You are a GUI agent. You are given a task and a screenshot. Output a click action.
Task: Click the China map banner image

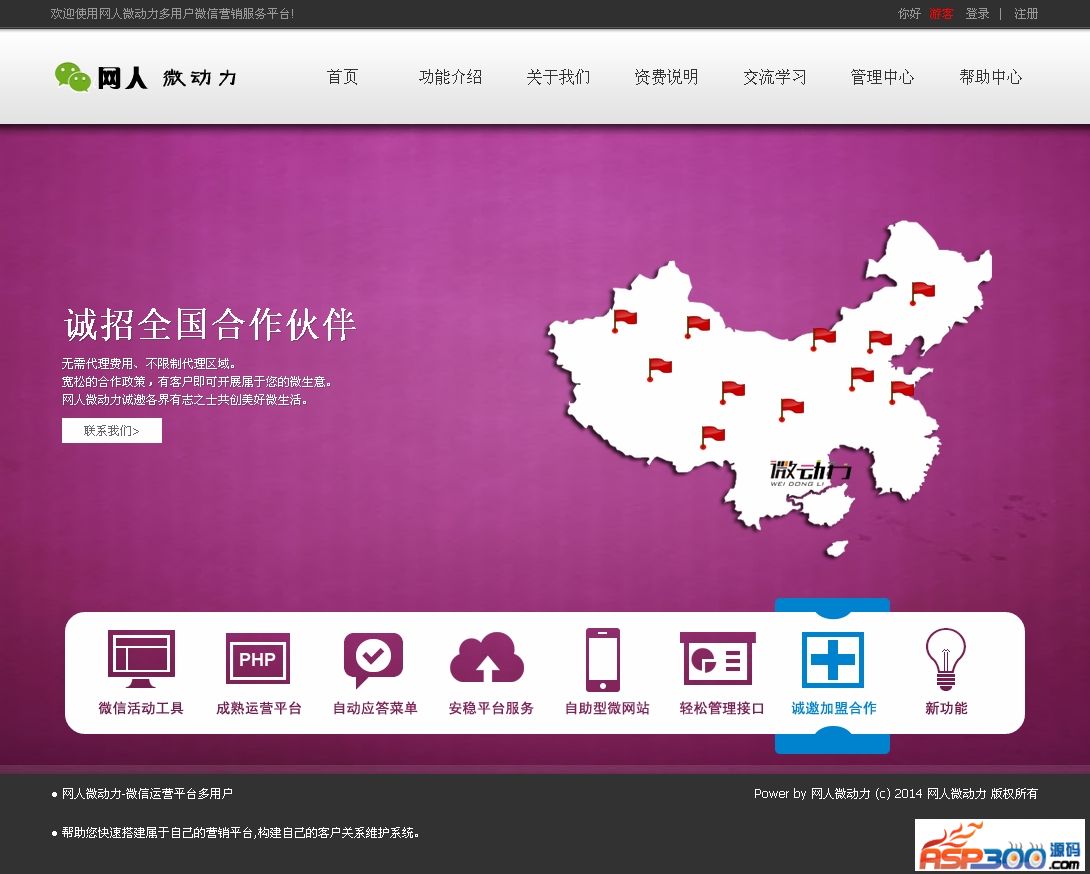coord(770,389)
